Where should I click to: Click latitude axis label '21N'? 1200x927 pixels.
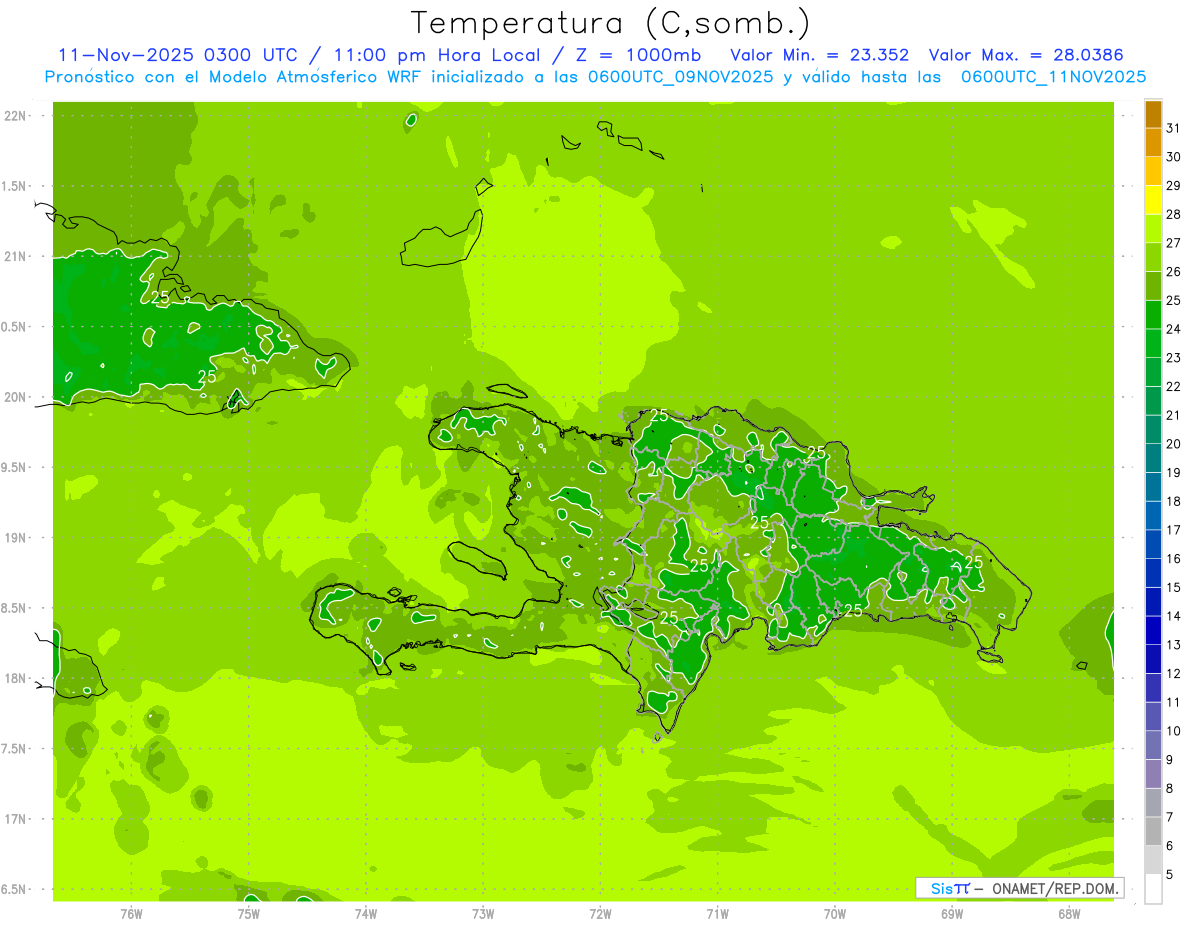(x=15, y=257)
